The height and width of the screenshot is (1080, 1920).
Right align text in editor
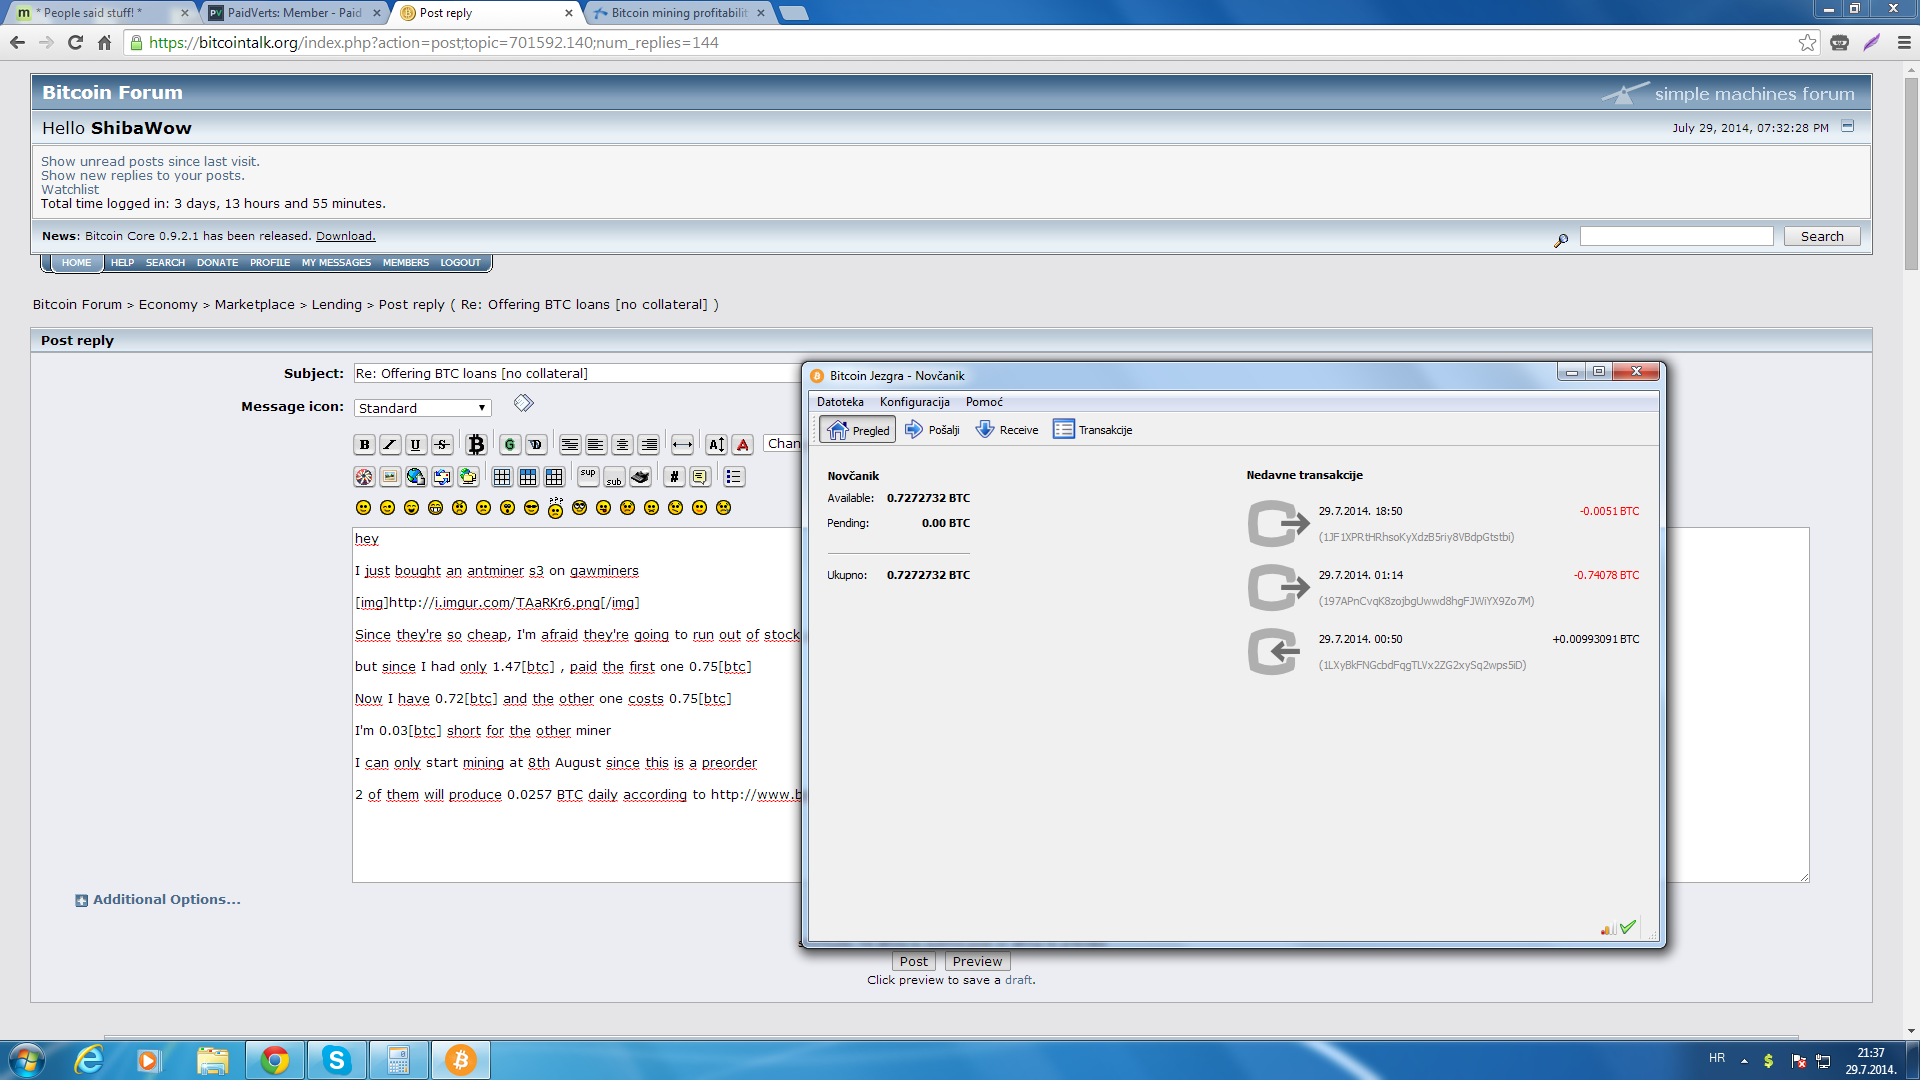coord(648,445)
